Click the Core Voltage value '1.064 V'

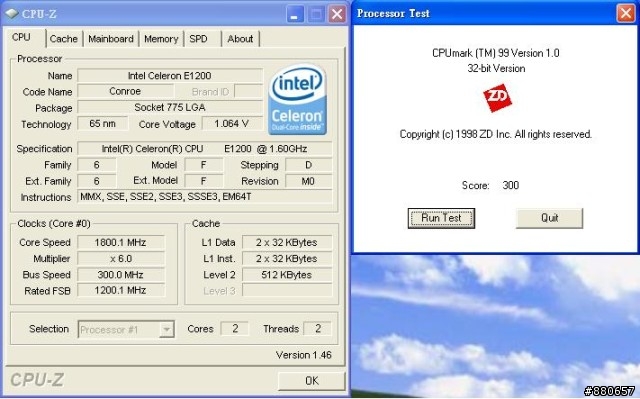click(x=231, y=124)
